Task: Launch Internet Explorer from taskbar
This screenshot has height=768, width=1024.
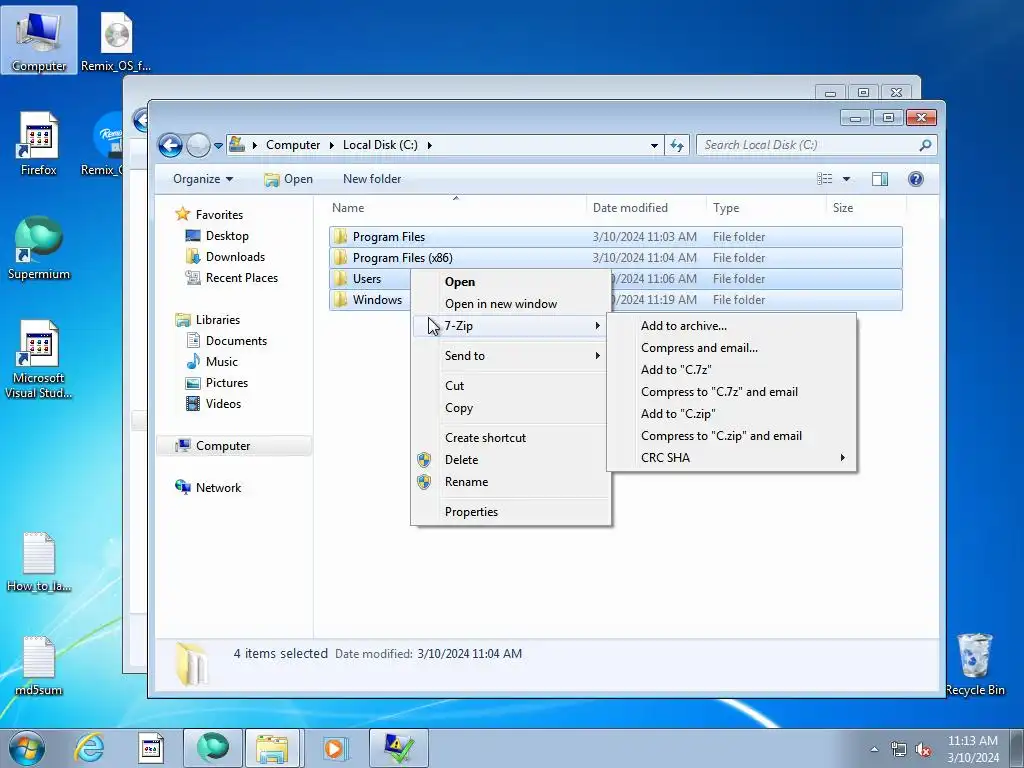Action: click(x=89, y=748)
